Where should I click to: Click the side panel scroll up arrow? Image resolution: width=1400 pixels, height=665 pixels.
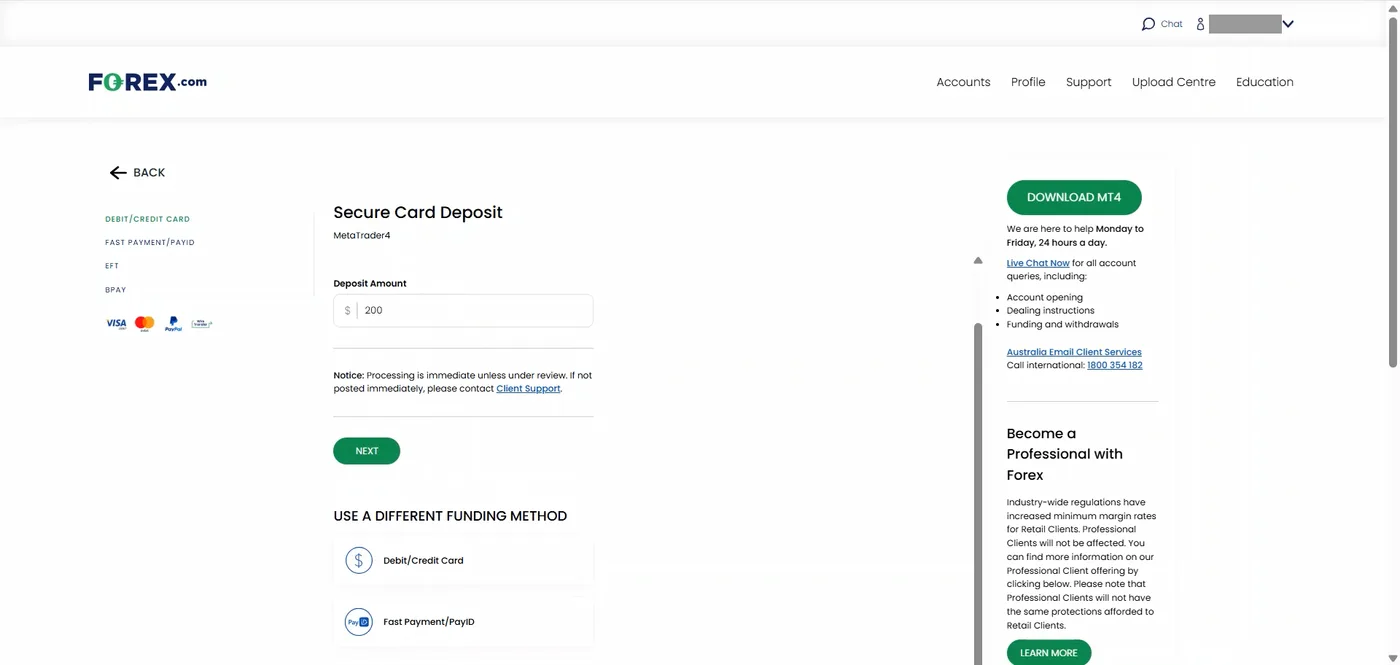point(978,261)
